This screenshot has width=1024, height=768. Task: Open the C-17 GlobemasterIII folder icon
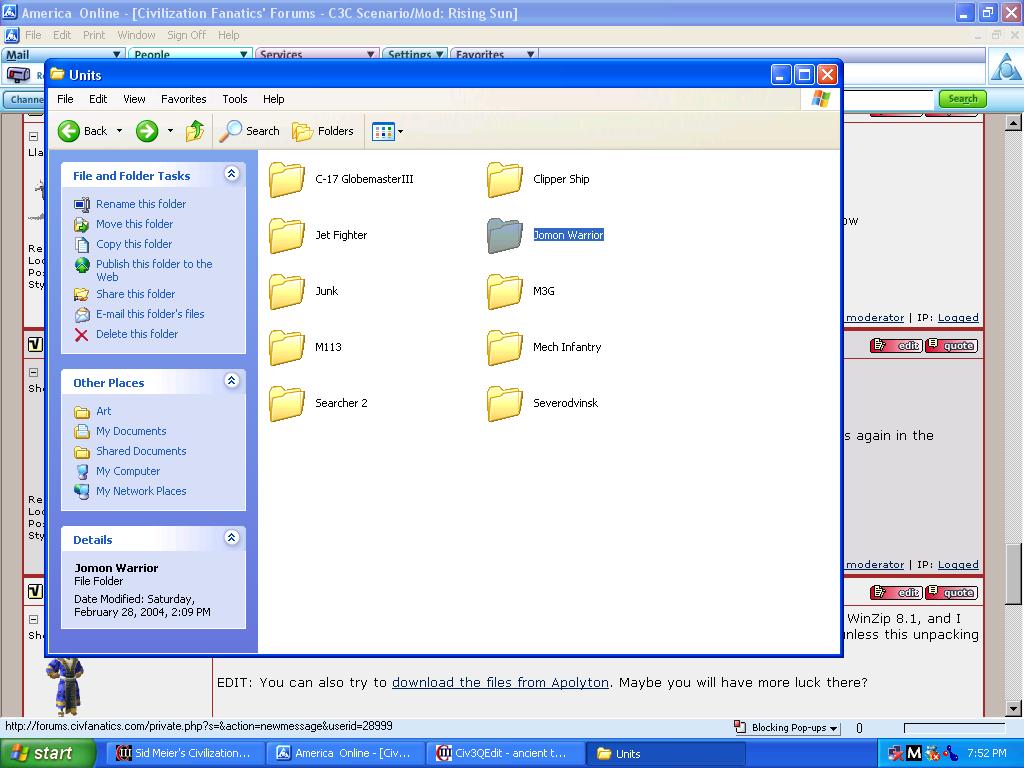tap(287, 180)
